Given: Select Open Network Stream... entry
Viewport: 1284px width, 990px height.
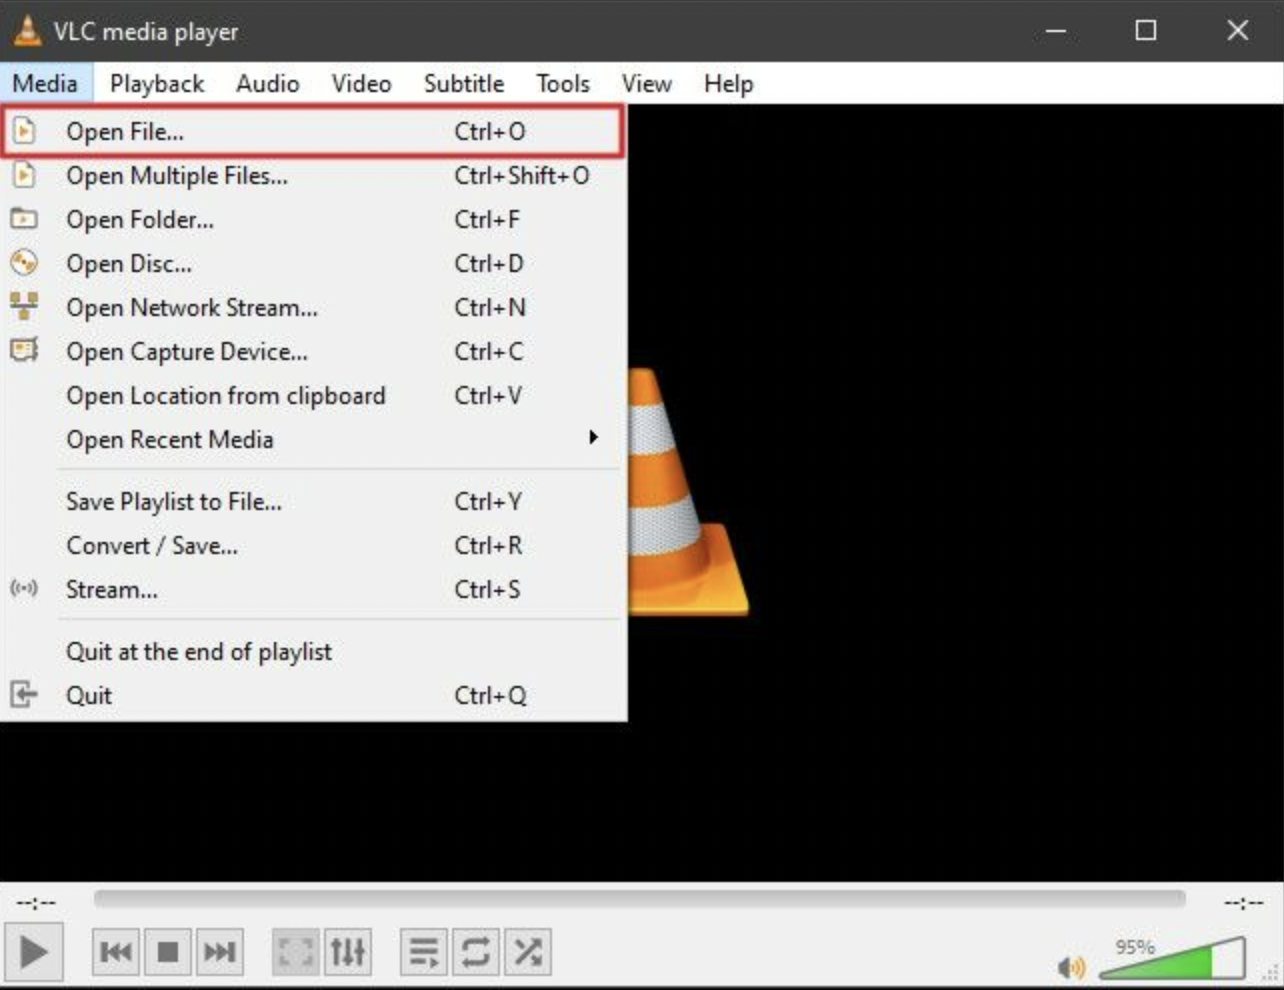Looking at the screenshot, I should point(313,307).
